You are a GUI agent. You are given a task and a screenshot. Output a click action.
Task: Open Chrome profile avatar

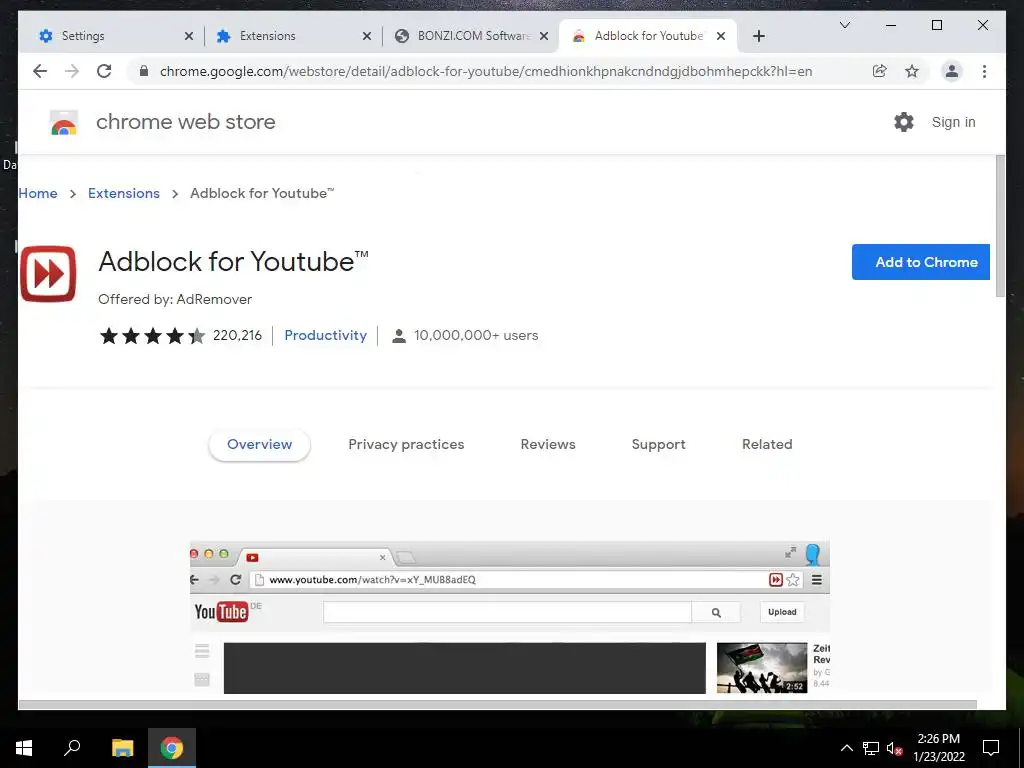click(952, 71)
